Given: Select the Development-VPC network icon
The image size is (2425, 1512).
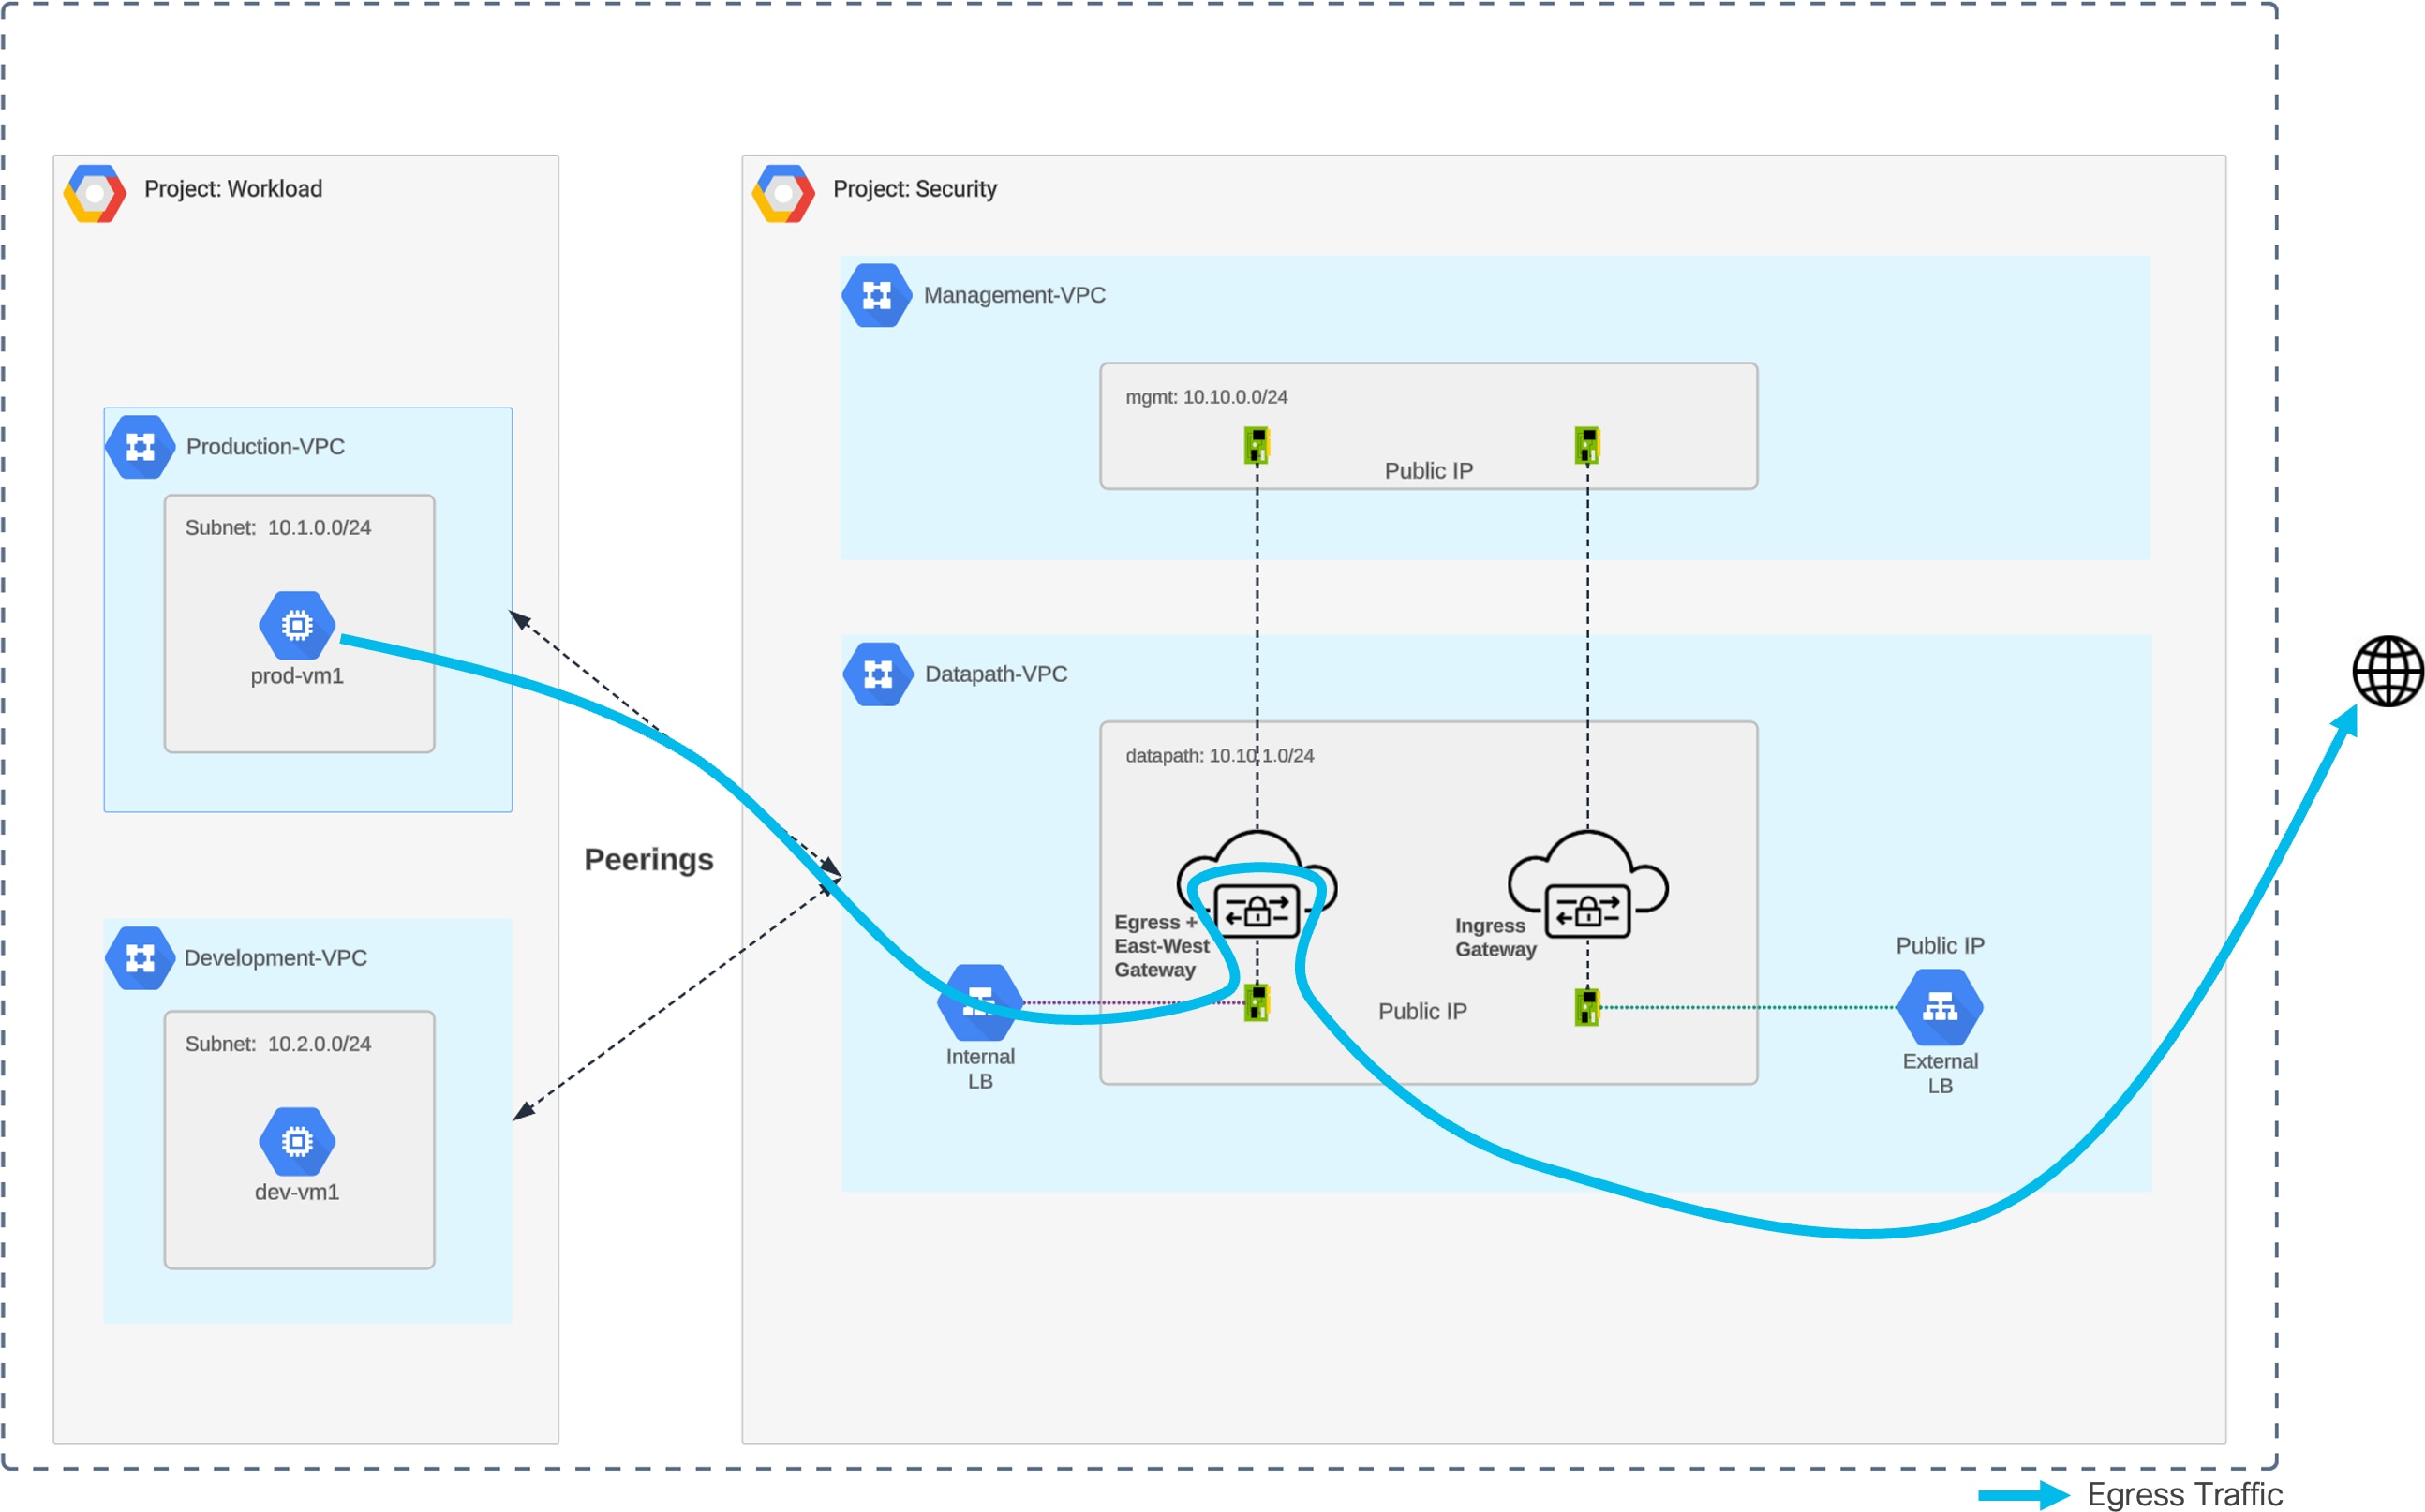Looking at the screenshot, I should pyautogui.click(x=141, y=958).
